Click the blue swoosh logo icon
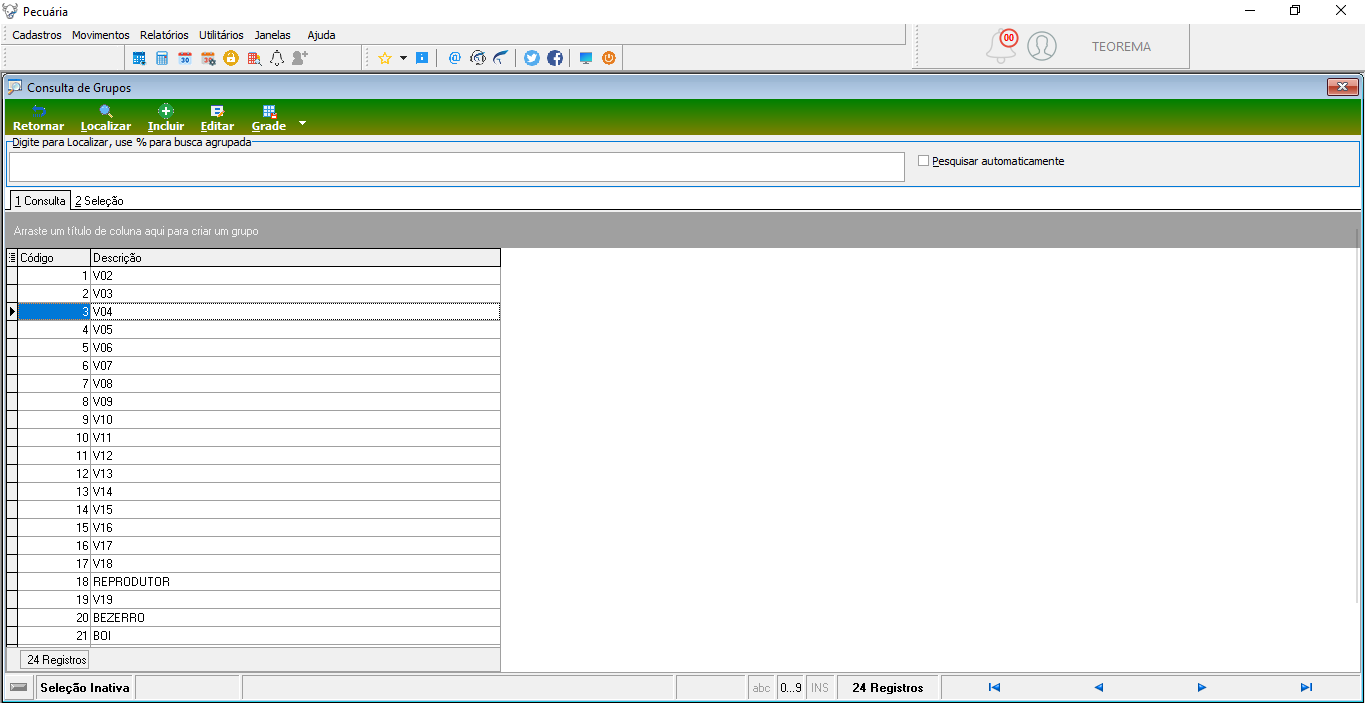 pyautogui.click(x=501, y=58)
